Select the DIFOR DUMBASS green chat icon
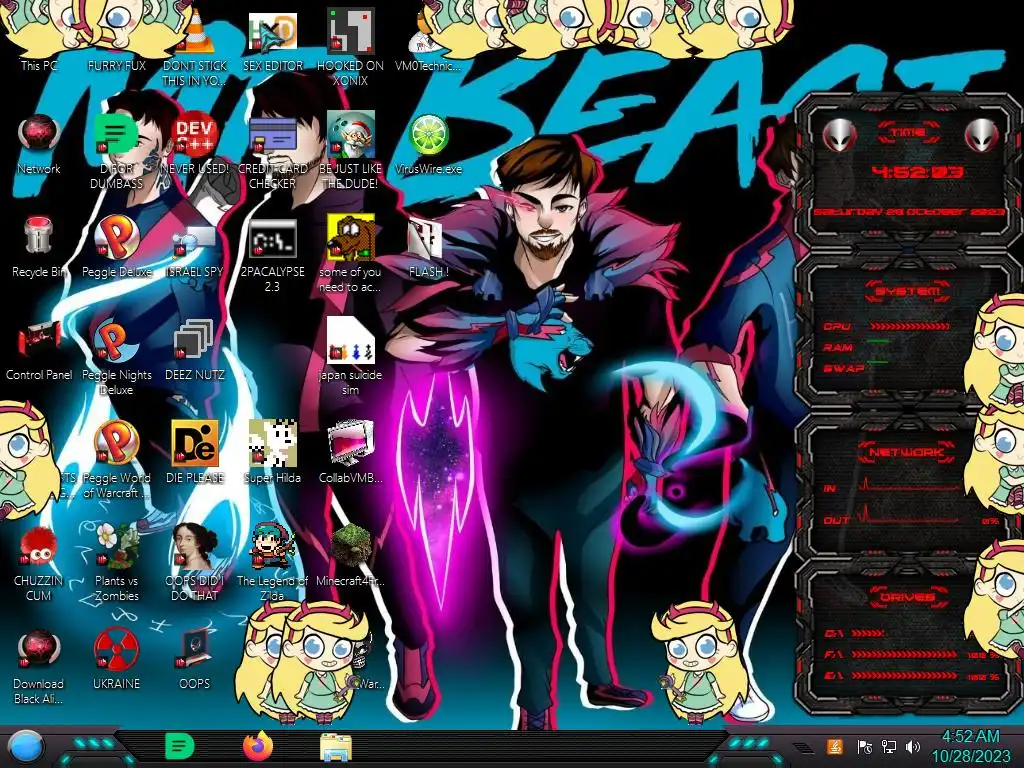The image size is (1024, 768). (x=116, y=135)
